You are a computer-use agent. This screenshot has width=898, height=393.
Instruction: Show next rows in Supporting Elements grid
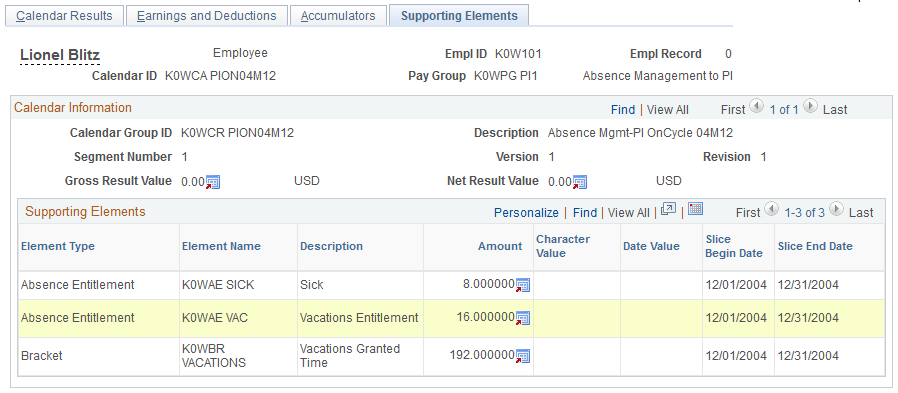(x=837, y=210)
